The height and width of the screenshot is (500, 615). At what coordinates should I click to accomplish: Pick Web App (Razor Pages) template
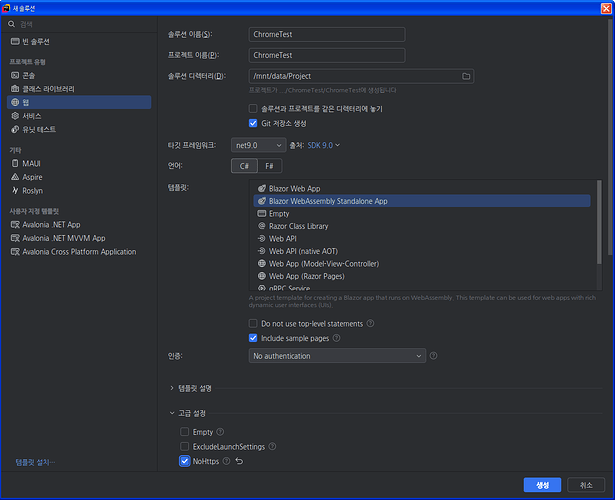point(422,276)
